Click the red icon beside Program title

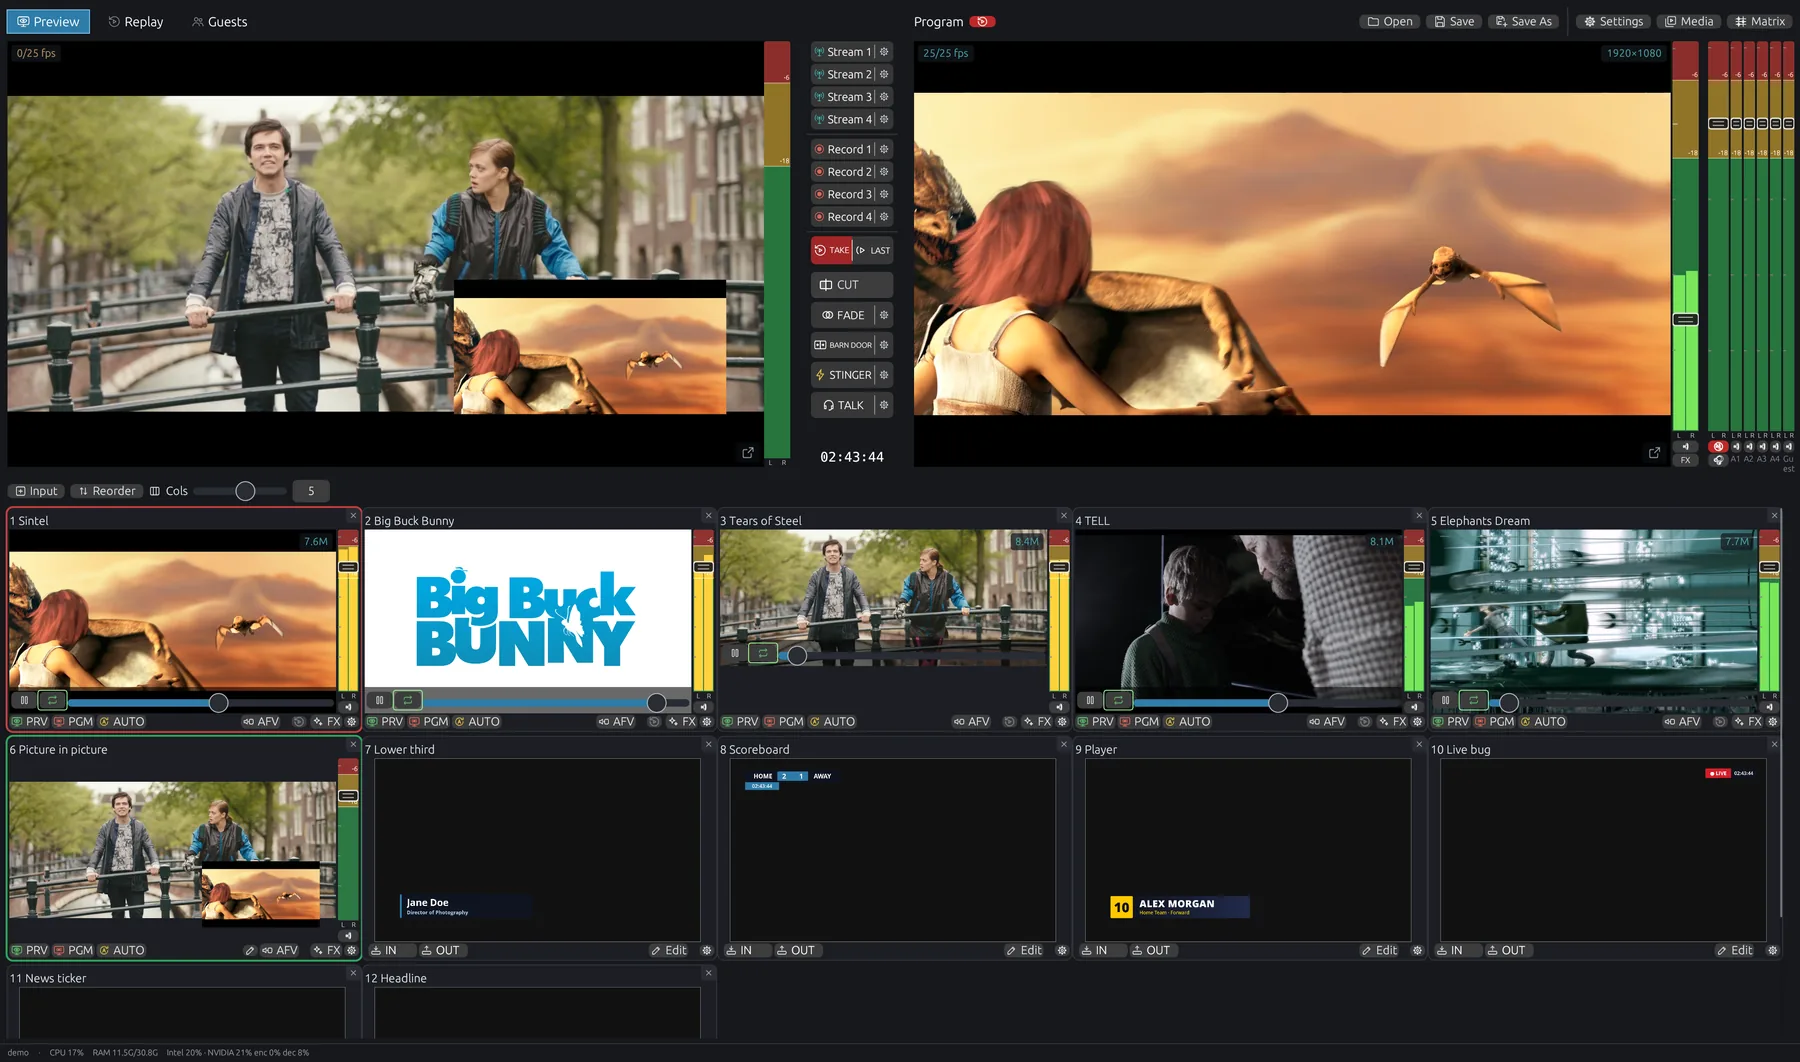coord(983,22)
